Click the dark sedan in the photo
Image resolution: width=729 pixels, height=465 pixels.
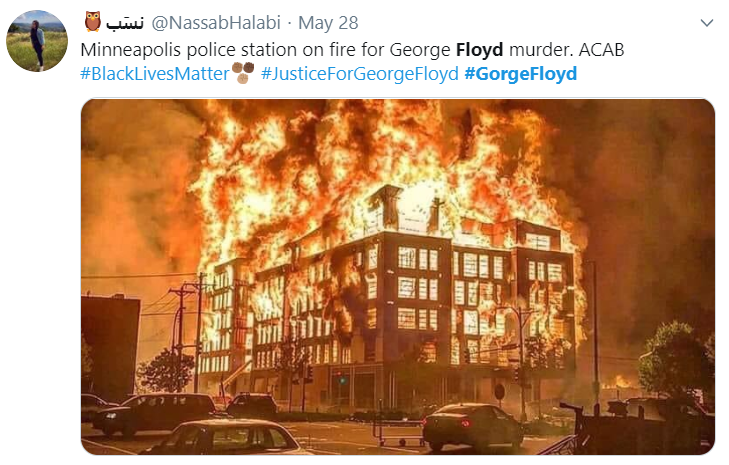coord(472,425)
